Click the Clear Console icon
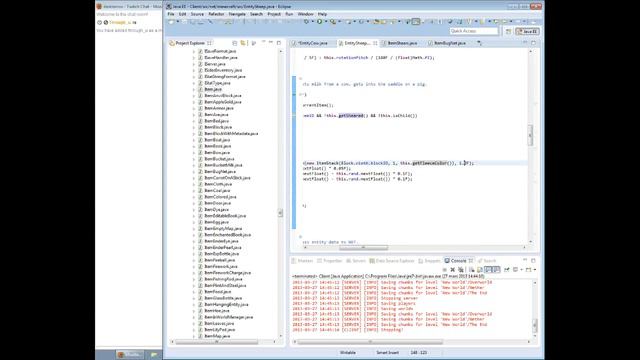The height and width of the screenshot is (360, 640). click(x=471, y=270)
